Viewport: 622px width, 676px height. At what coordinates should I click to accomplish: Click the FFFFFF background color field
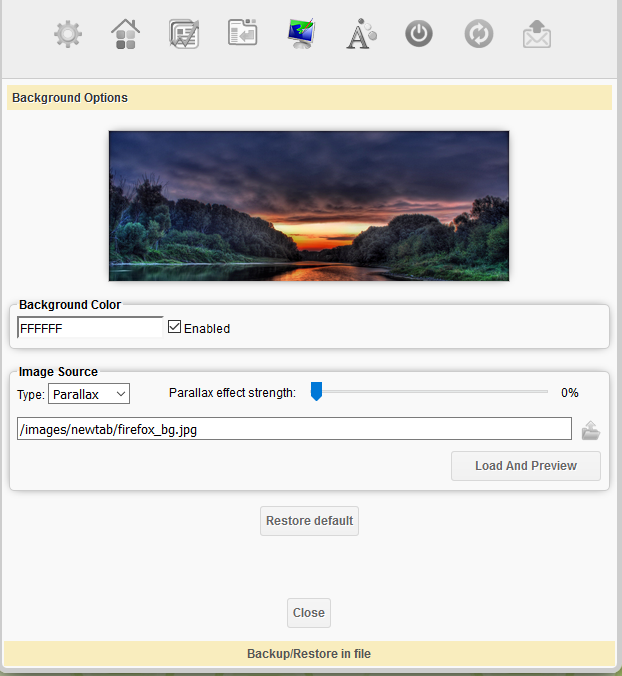90,327
